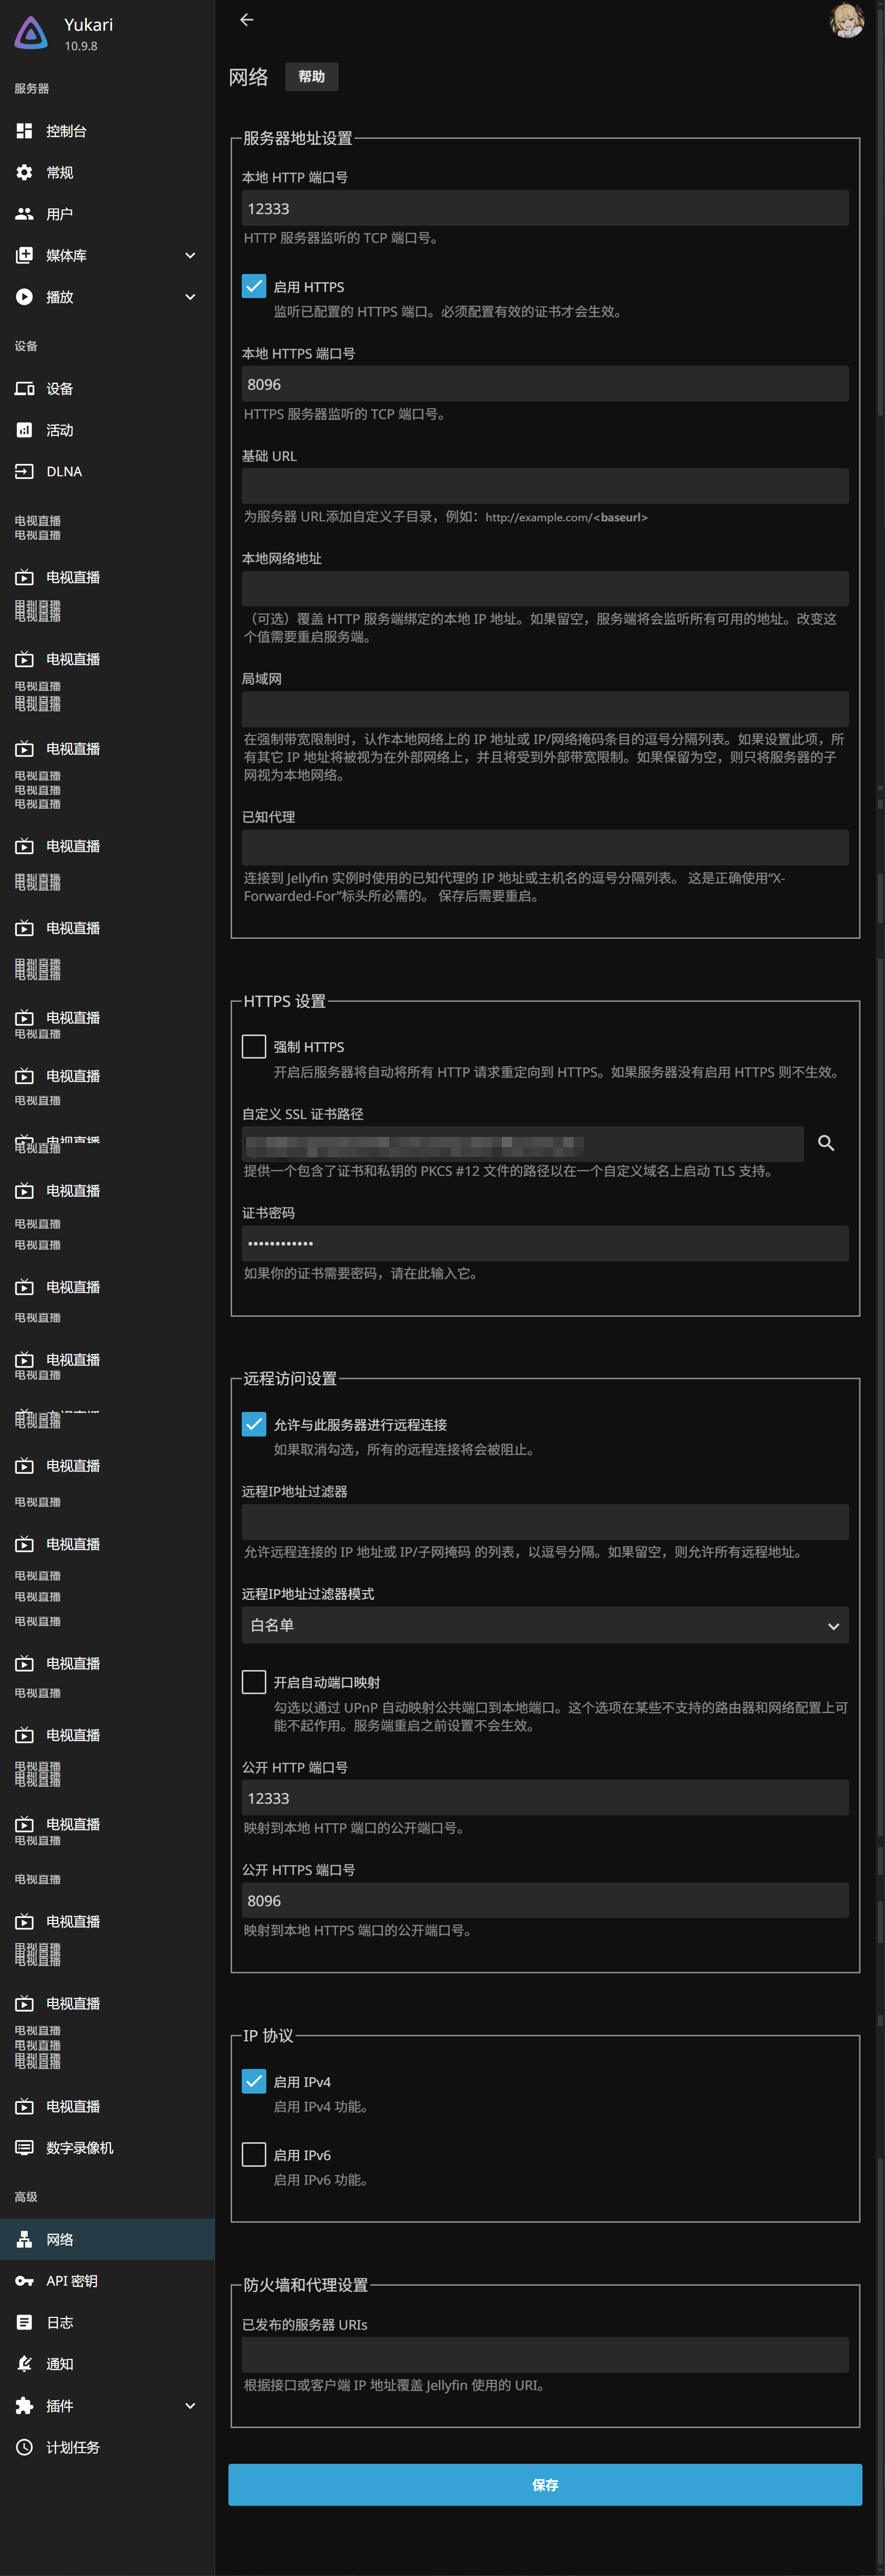Screen dimensions: 885x2576
Task: Select API 密钥 menu label
Action: tap(72, 2281)
